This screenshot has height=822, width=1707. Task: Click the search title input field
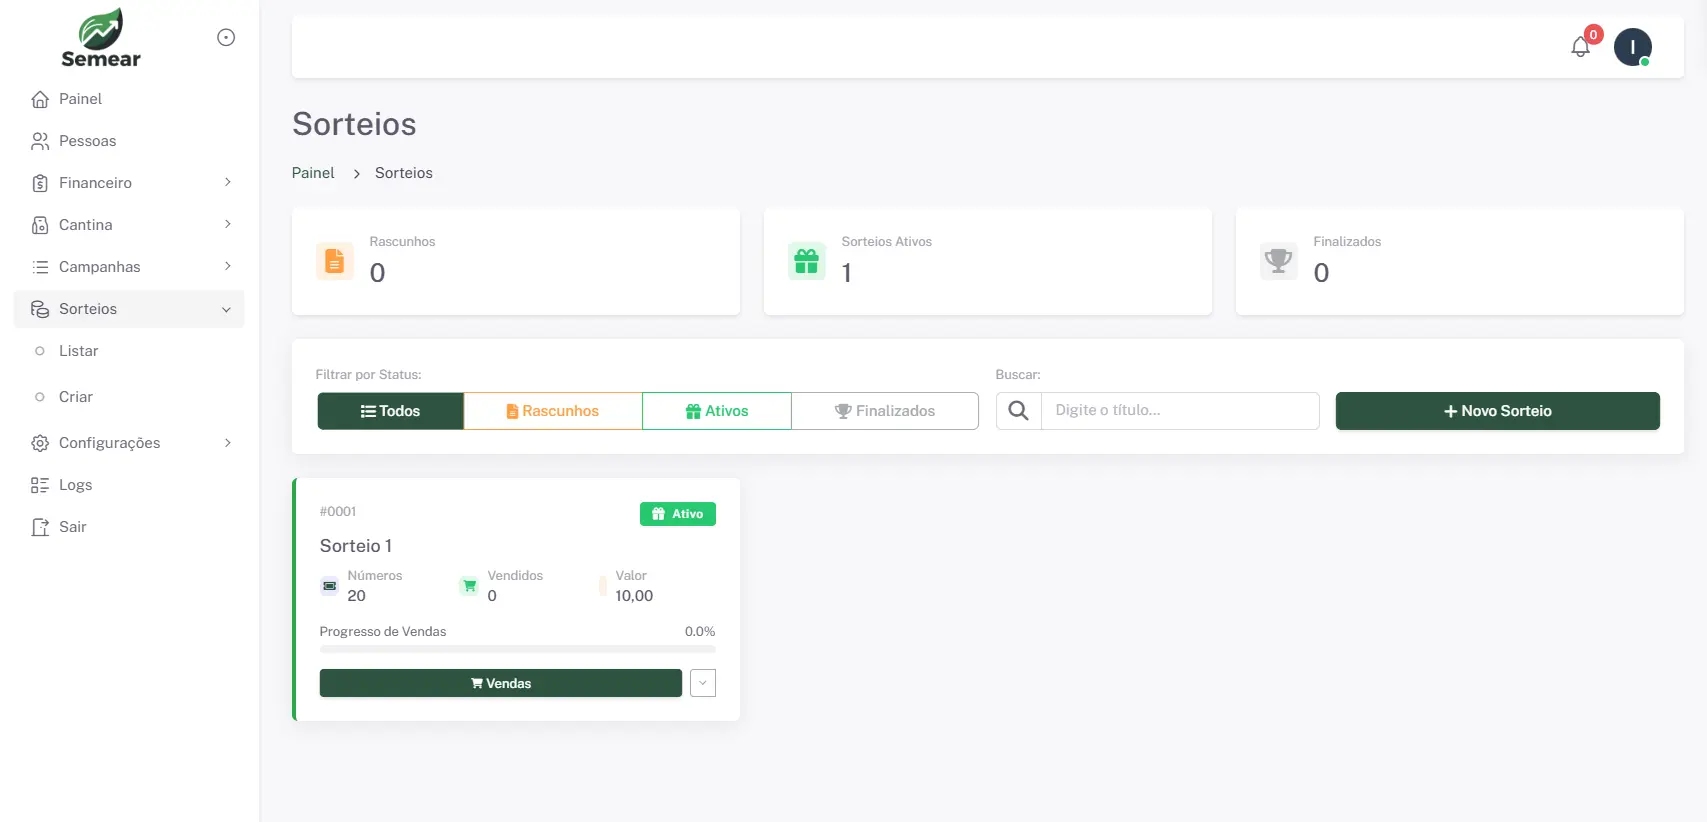1179,411
